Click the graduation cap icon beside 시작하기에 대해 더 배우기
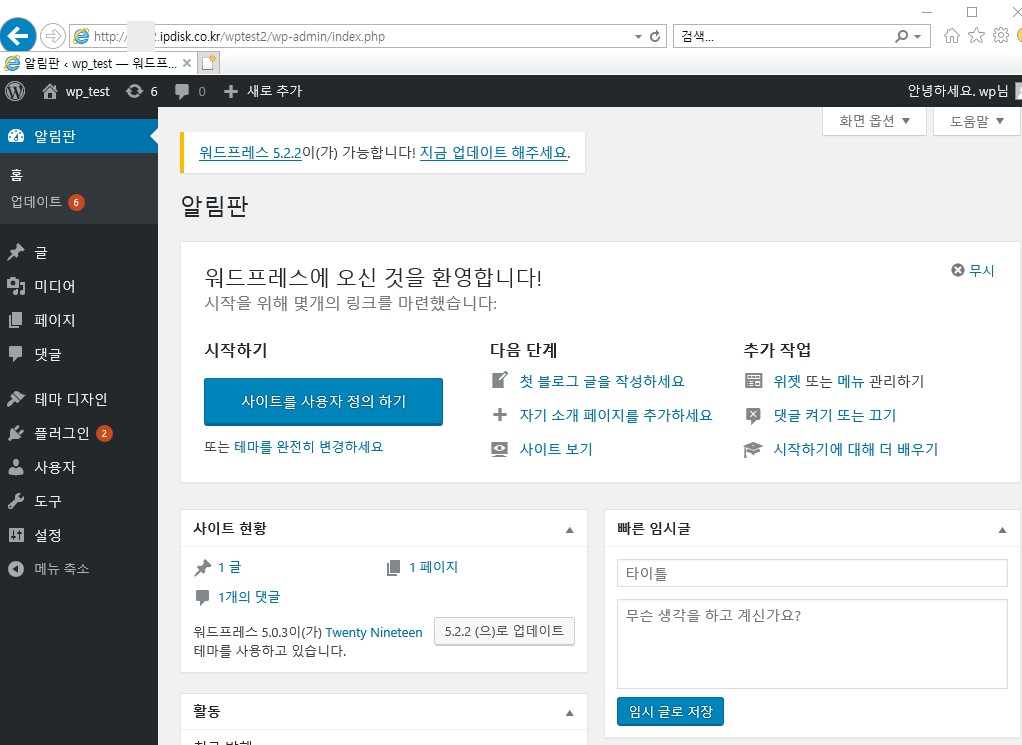Screen dimensions: 1022x745 click(753, 449)
